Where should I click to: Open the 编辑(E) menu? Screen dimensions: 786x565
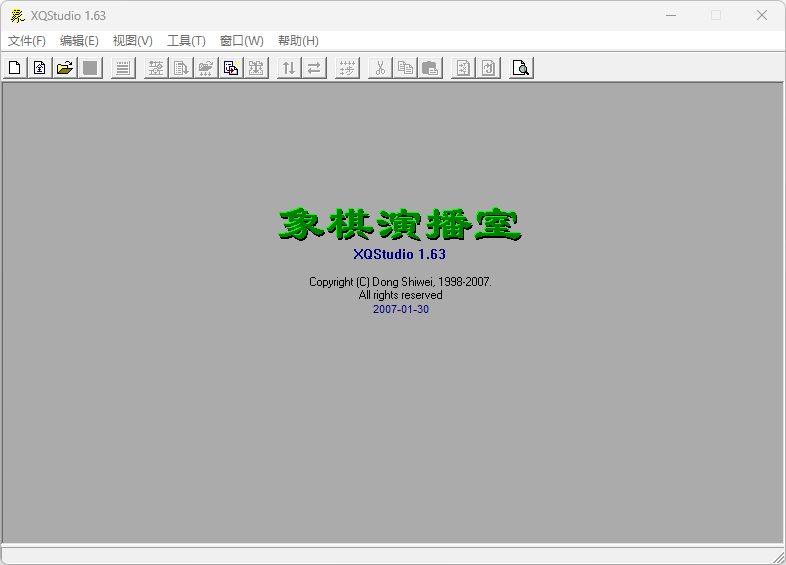(x=79, y=41)
